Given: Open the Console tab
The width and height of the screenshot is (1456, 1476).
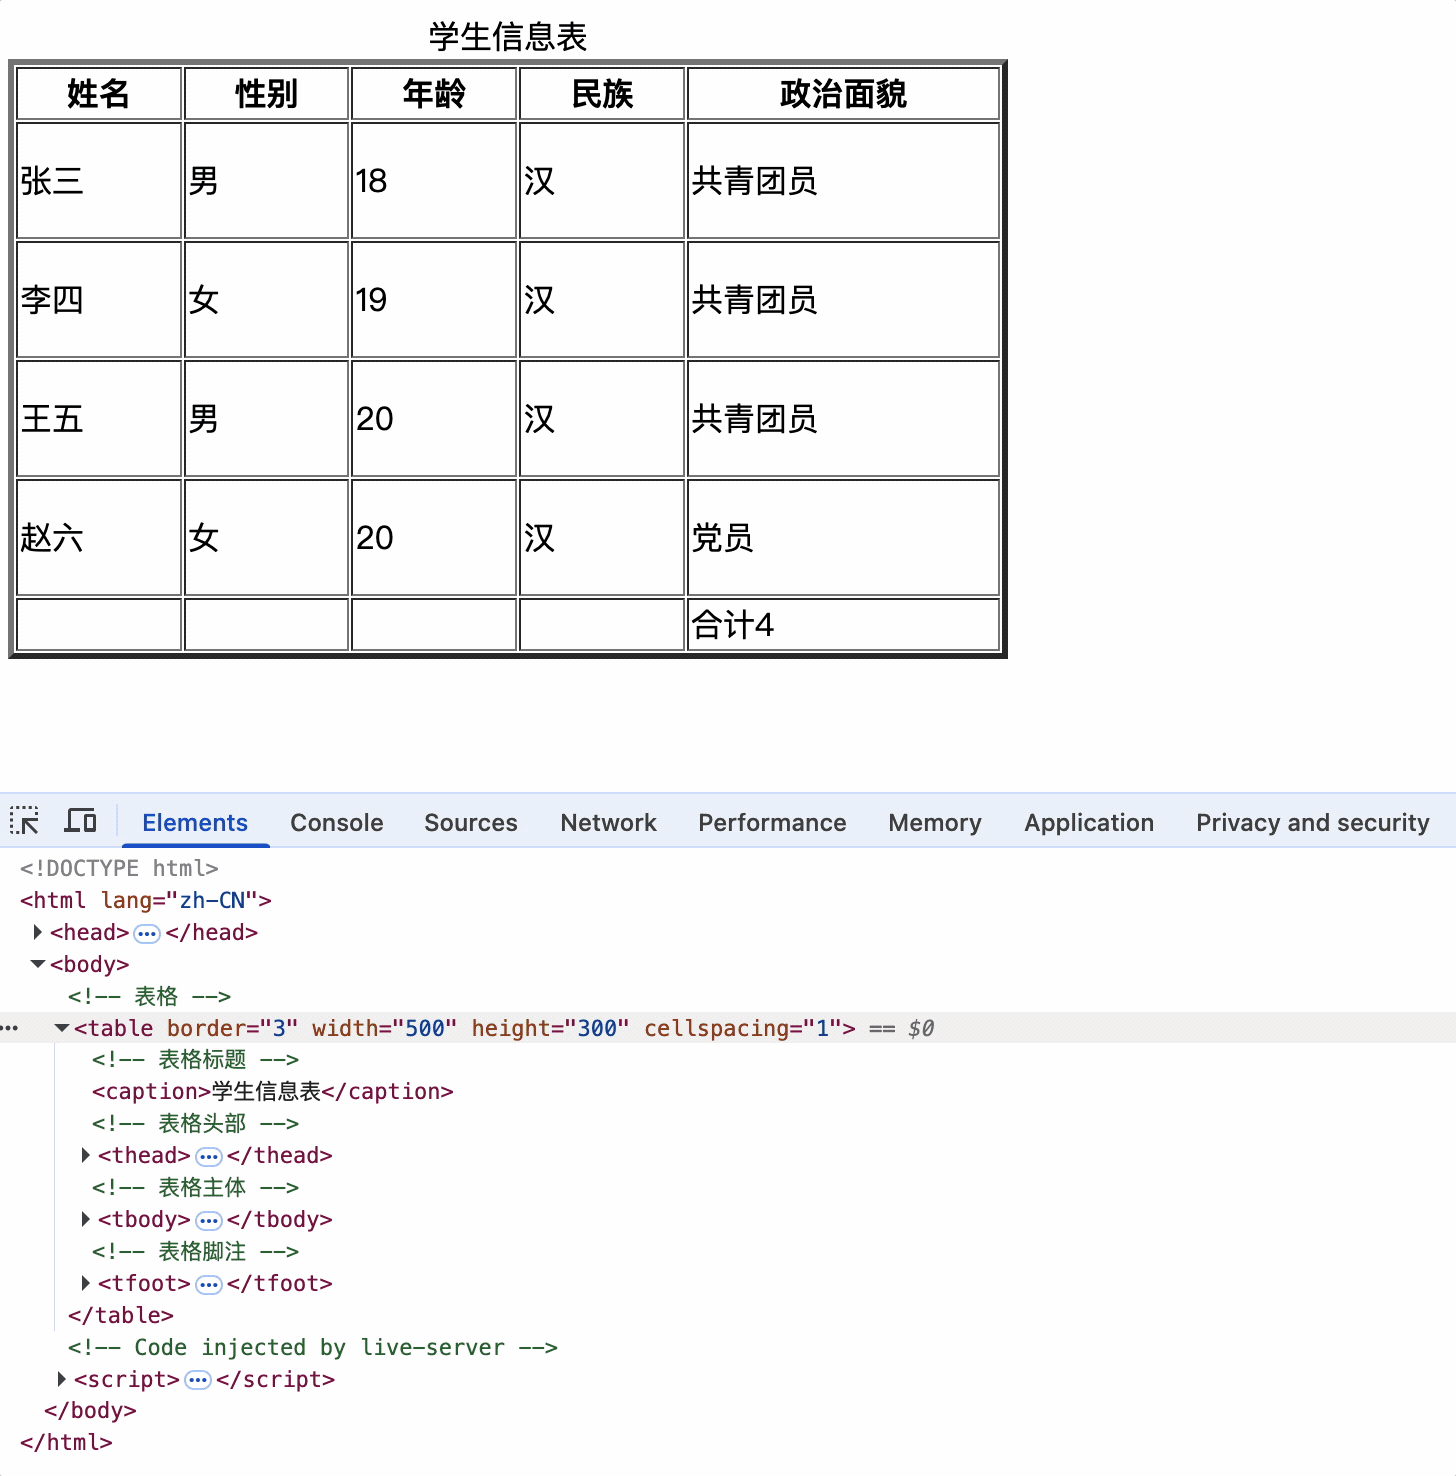Looking at the screenshot, I should [x=337, y=822].
